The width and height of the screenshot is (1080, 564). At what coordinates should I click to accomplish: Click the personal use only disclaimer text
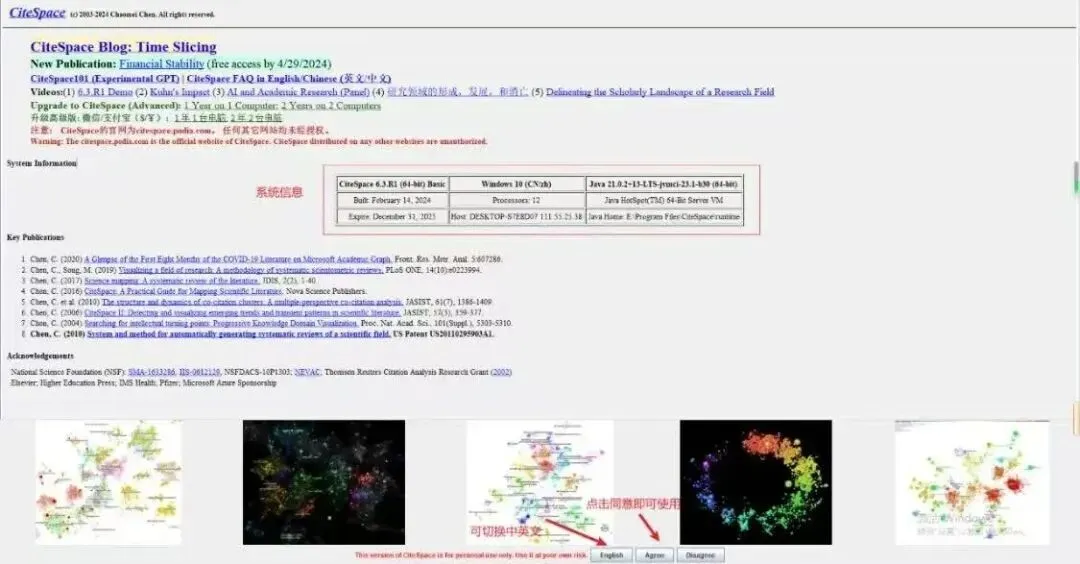(471, 555)
